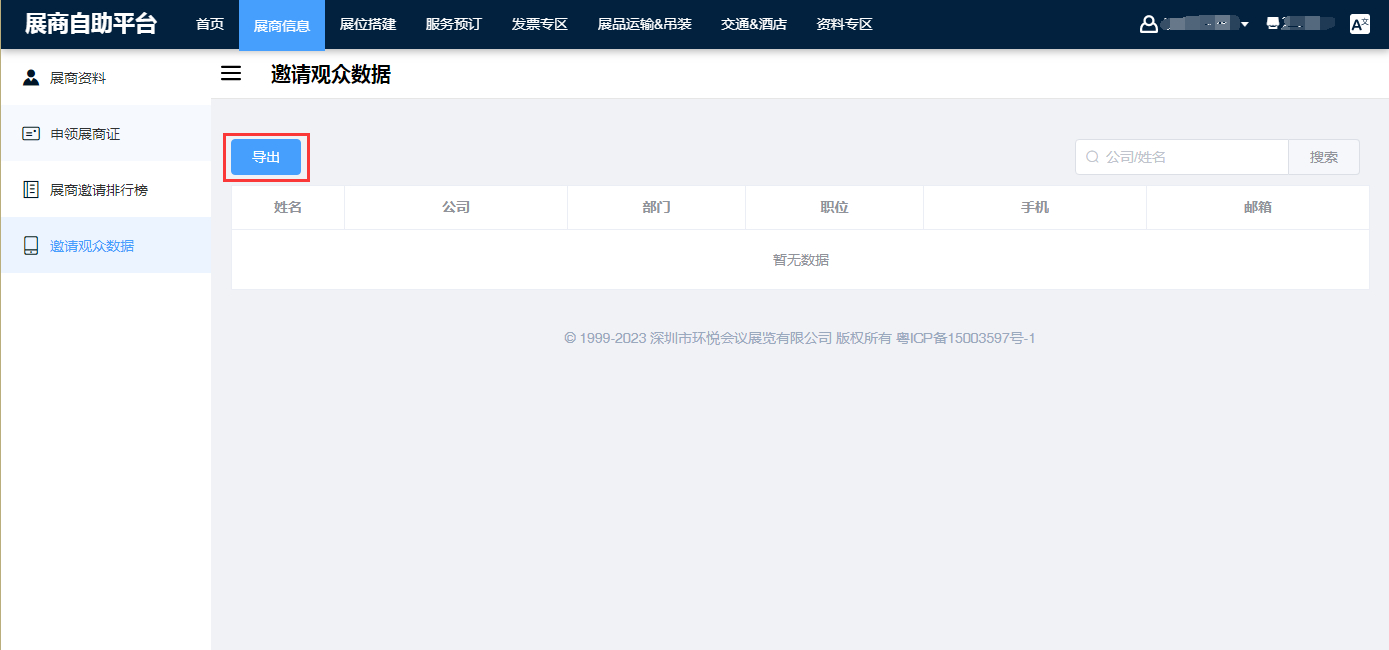This screenshot has height=650, width=1389.
Task: Click the magnifier icon in search box
Action: [1093, 157]
